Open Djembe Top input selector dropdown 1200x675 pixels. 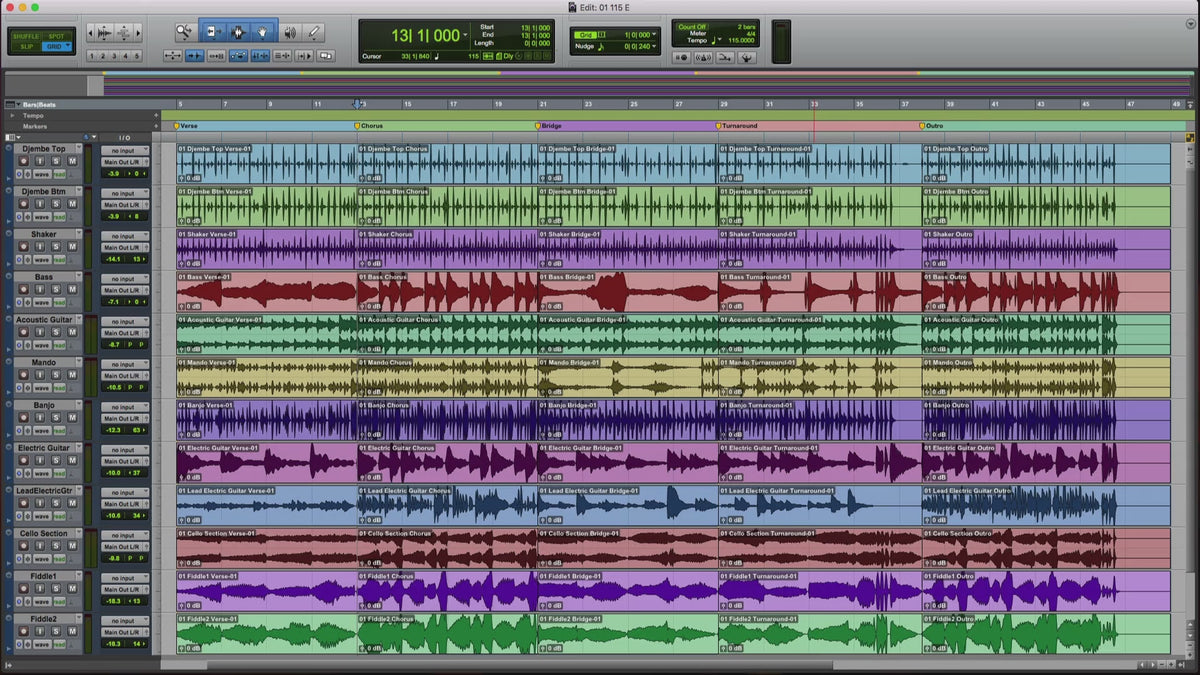point(124,151)
